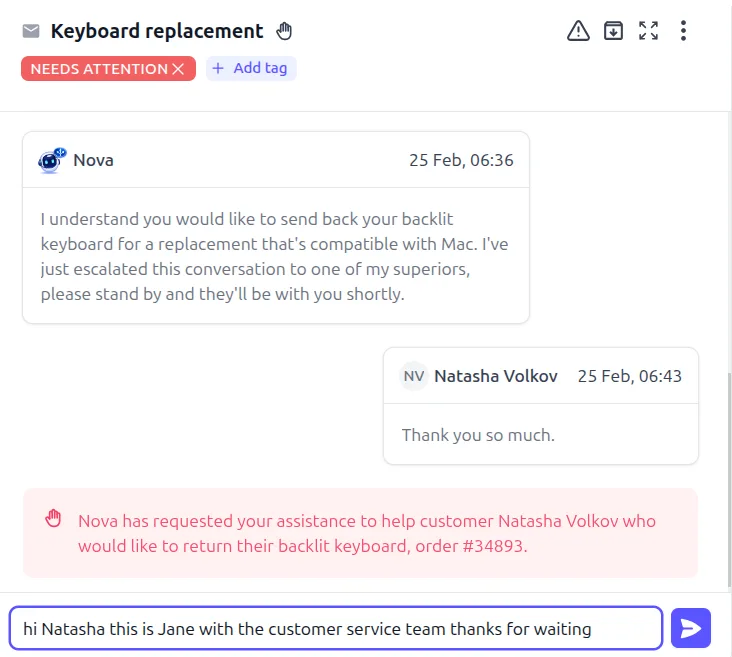Image resolution: width=732 pixels, height=657 pixels.
Task: Open the three-dot more options menu
Action: click(683, 31)
